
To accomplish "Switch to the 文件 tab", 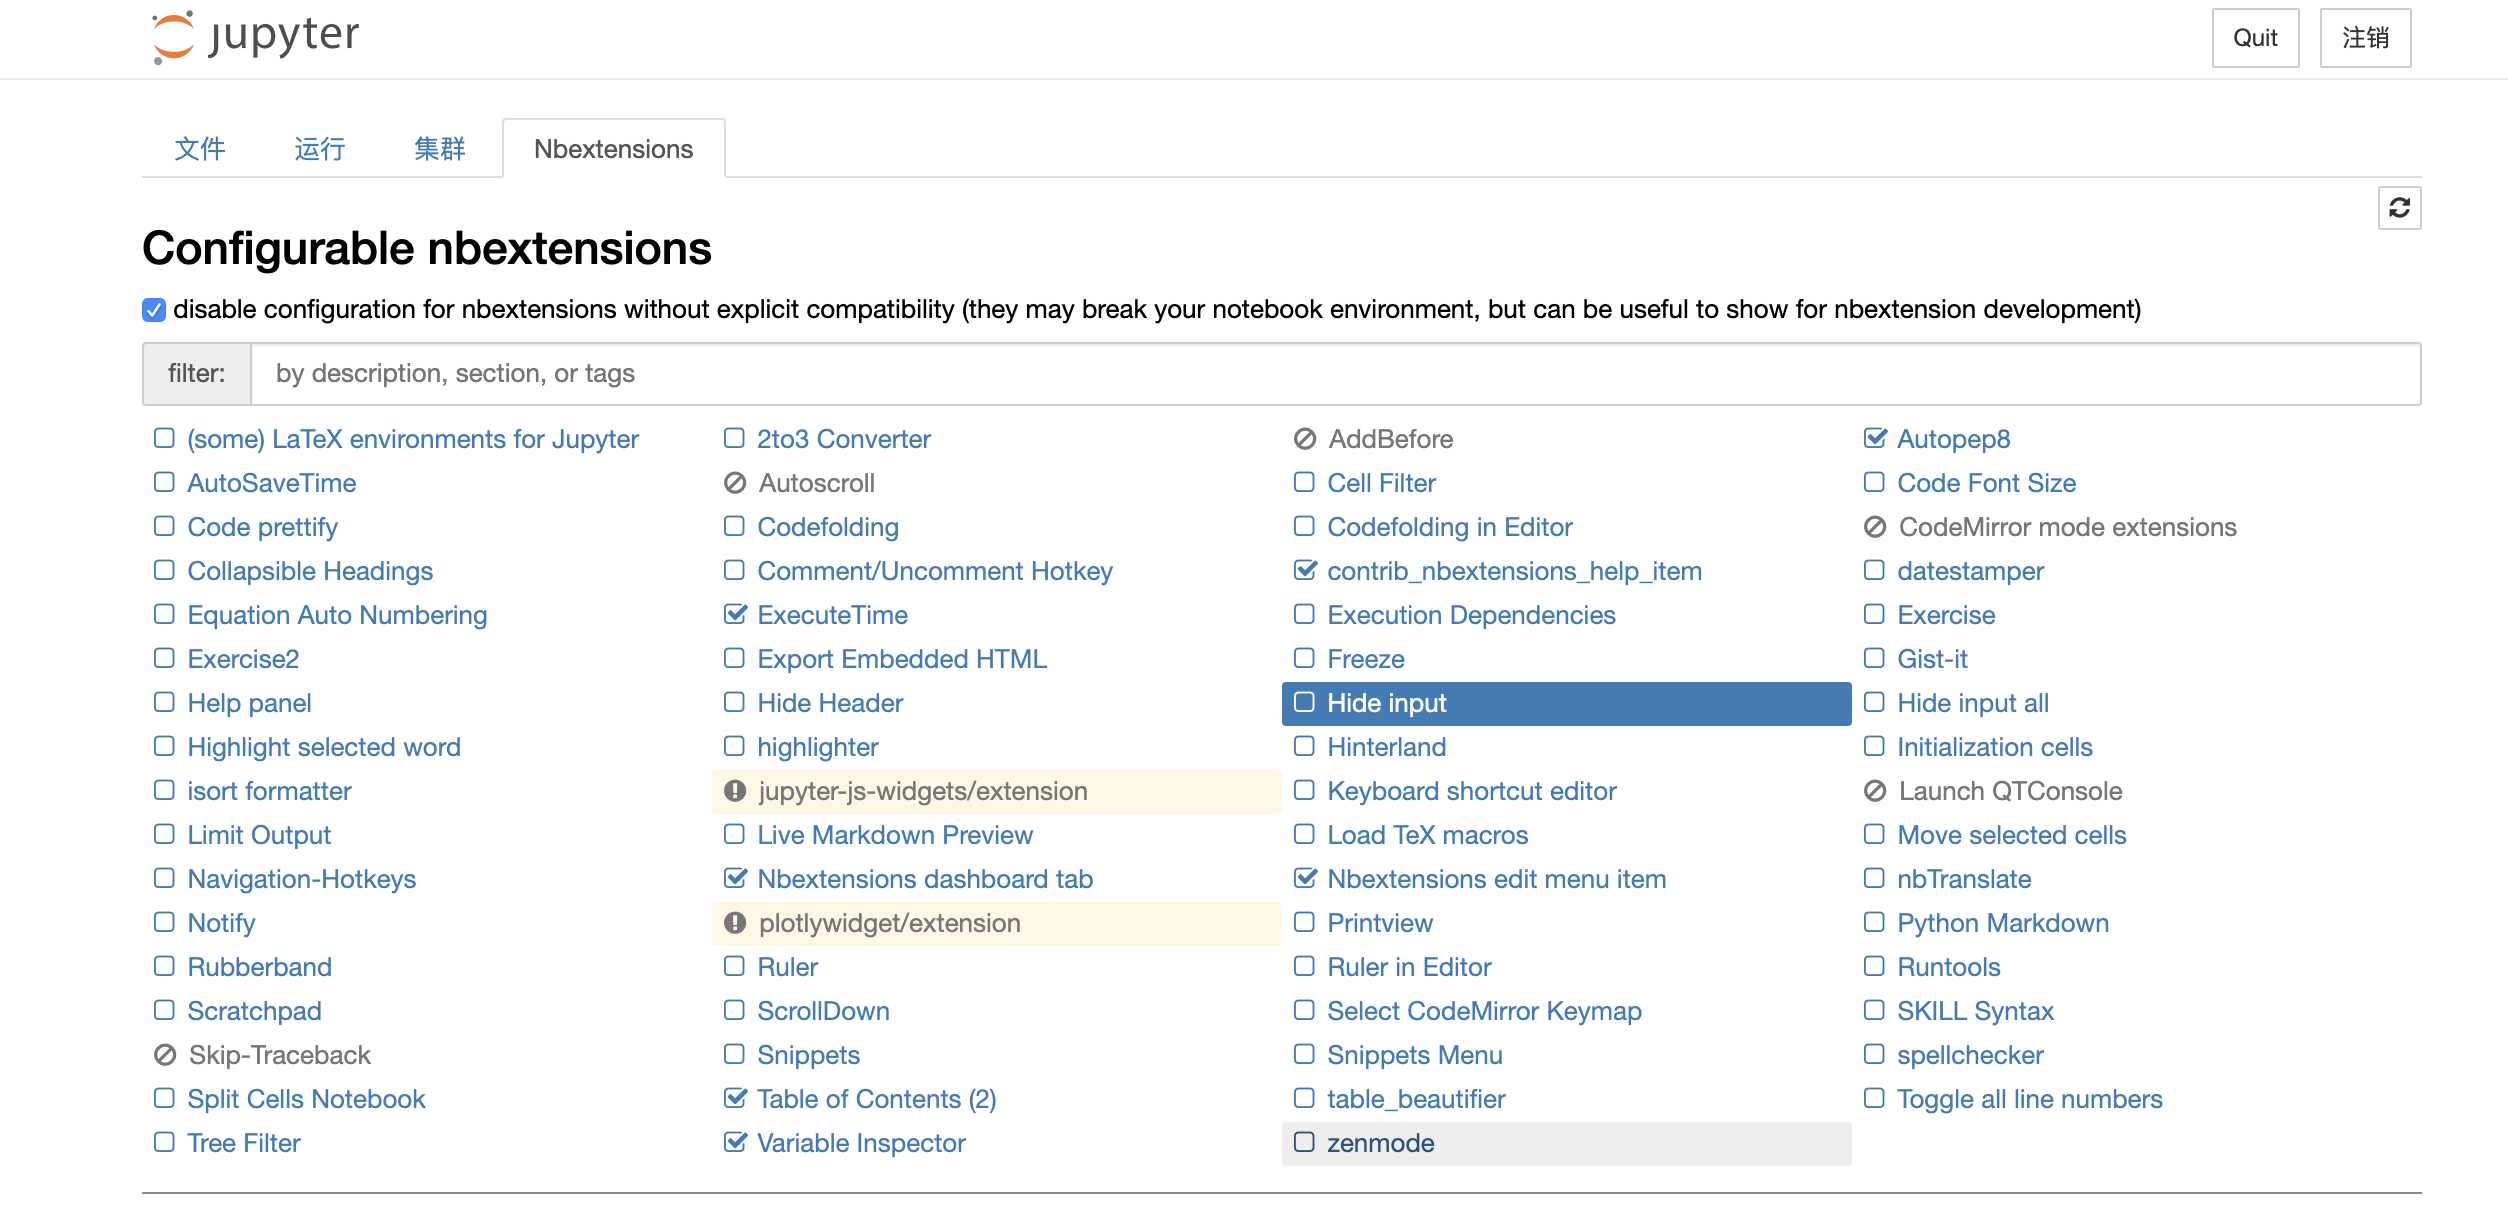I will point(200,149).
